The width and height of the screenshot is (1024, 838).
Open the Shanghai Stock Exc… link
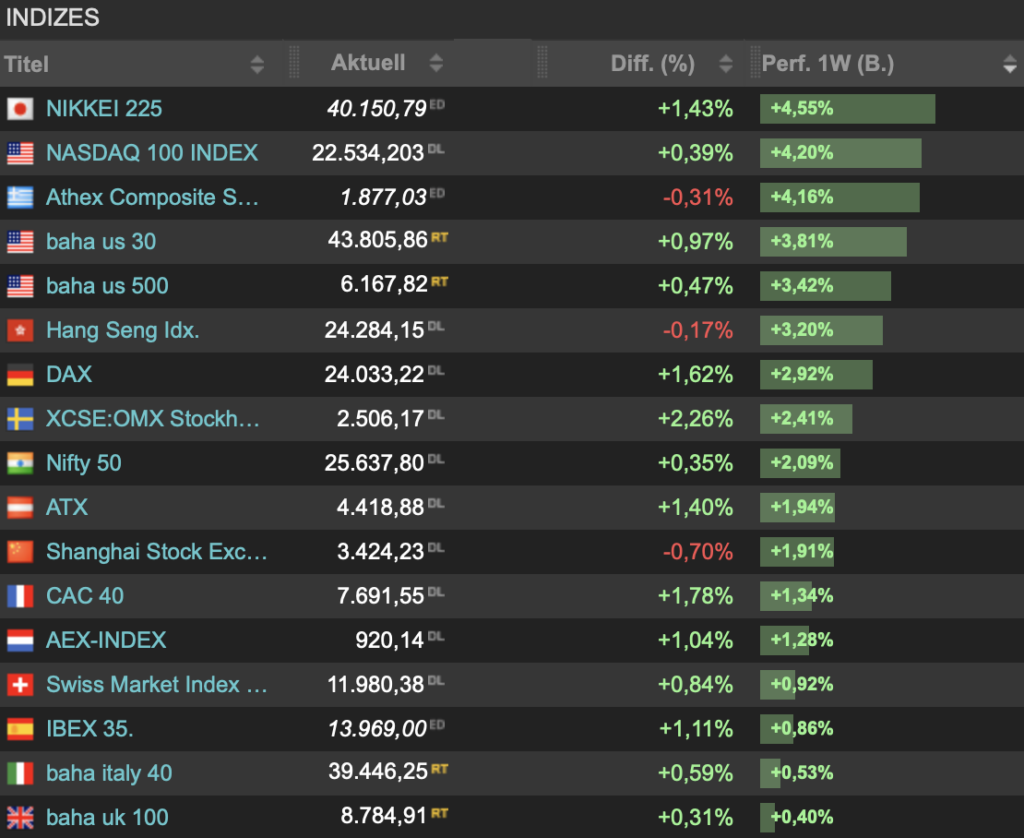tap(157, 552)
